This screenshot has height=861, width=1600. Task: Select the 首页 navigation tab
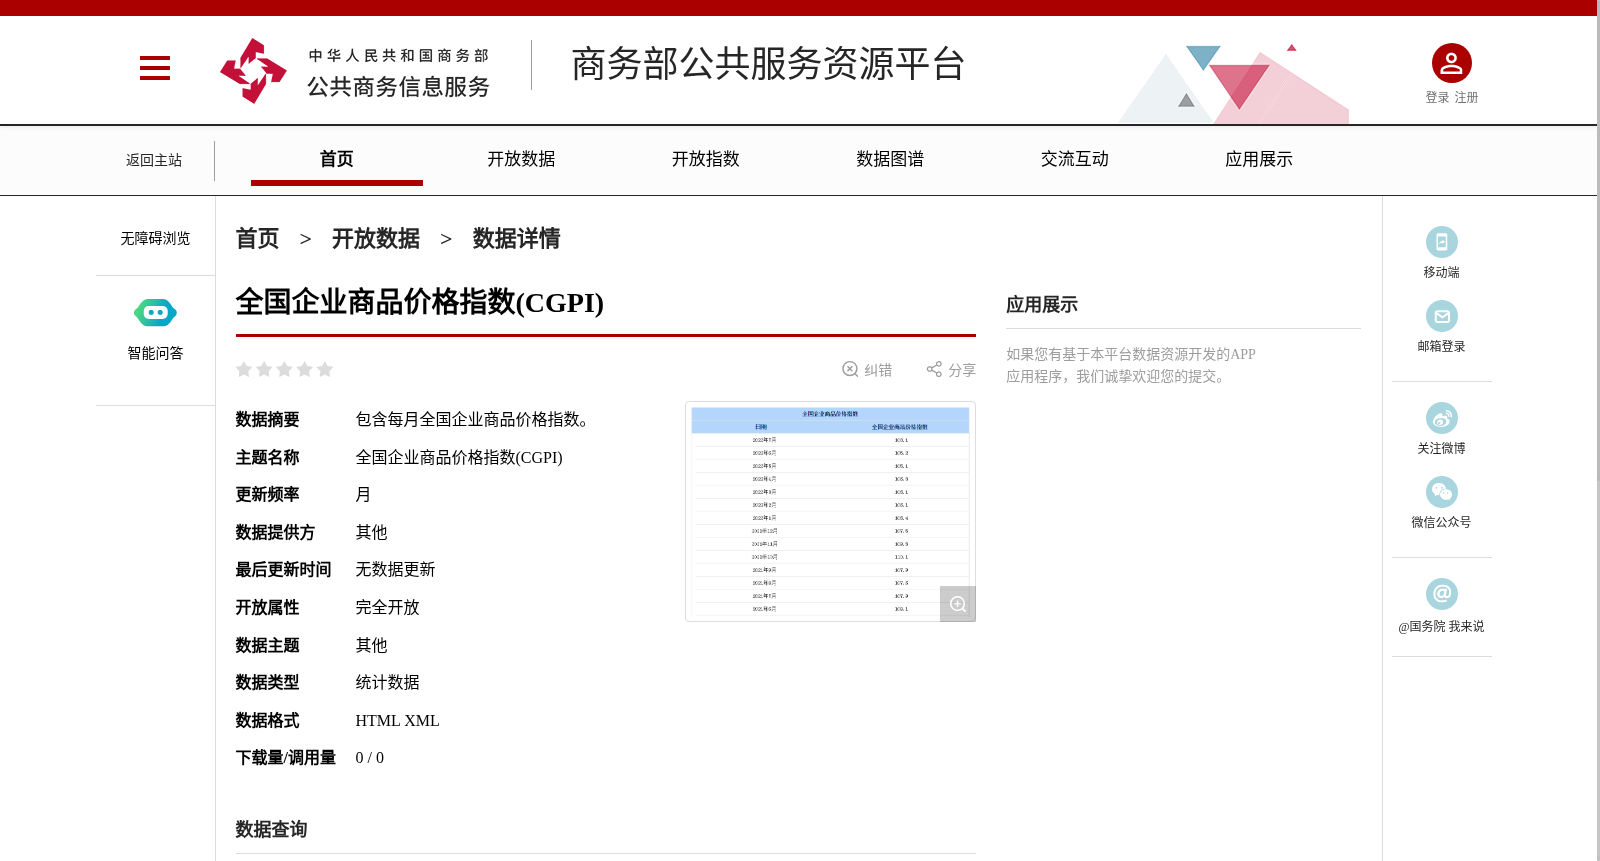pyautogui.click(x=337, y=159)
